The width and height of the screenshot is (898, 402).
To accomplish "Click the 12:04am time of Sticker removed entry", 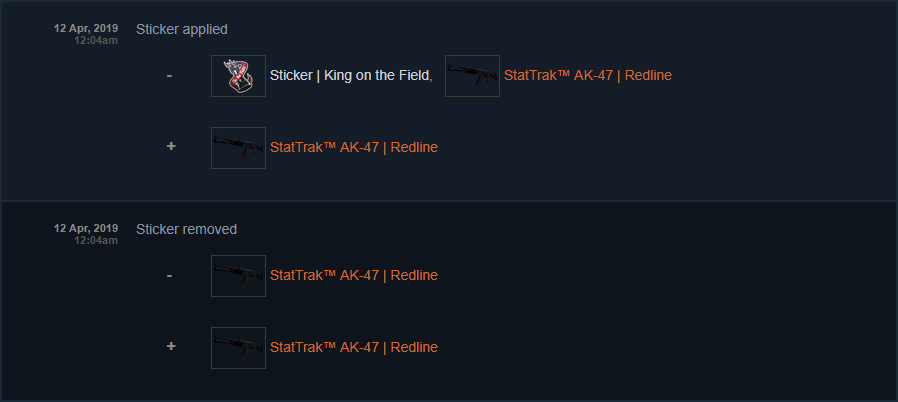I will pos(96,241).
